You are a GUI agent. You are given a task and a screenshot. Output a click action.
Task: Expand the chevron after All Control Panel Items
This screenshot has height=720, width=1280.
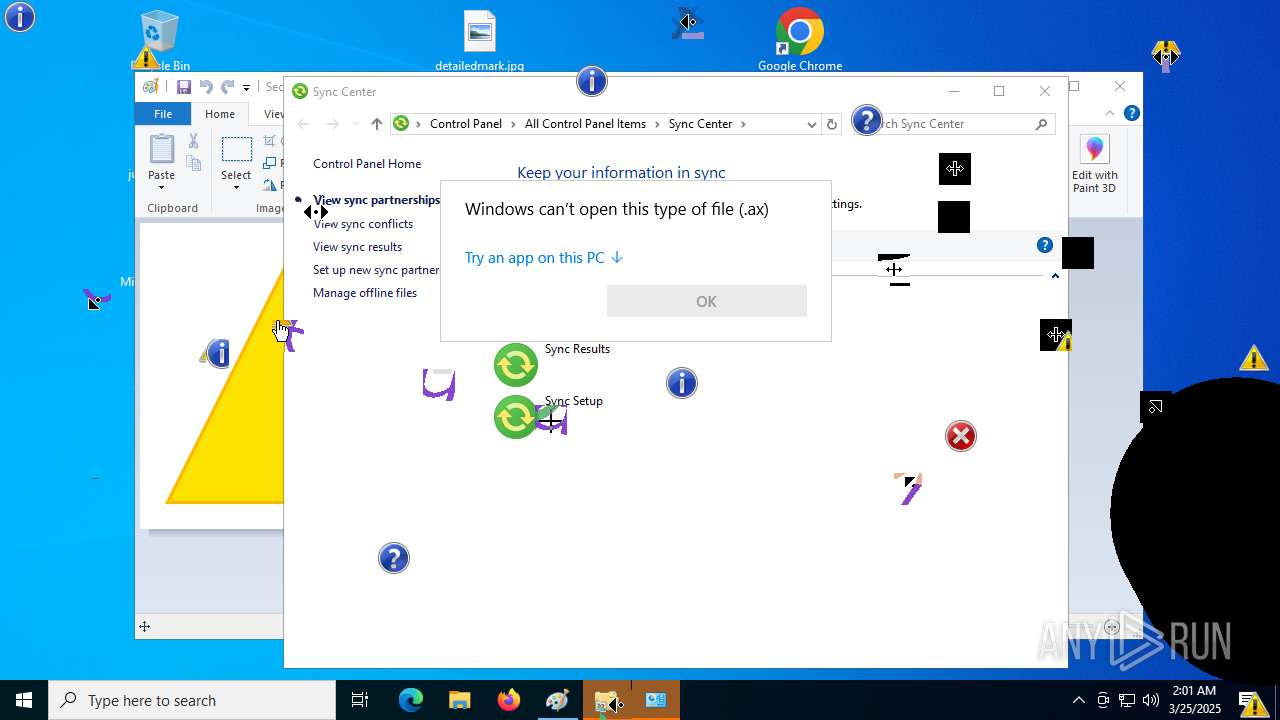tap(657, 124)
